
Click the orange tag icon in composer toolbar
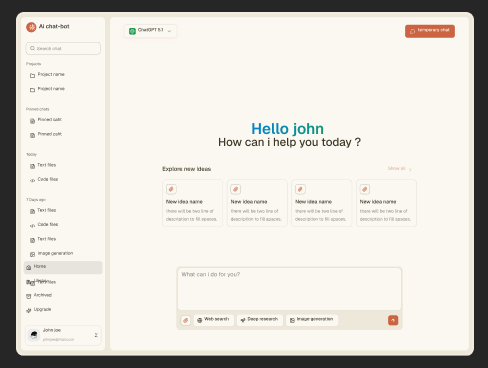click(x=186, y=320)
